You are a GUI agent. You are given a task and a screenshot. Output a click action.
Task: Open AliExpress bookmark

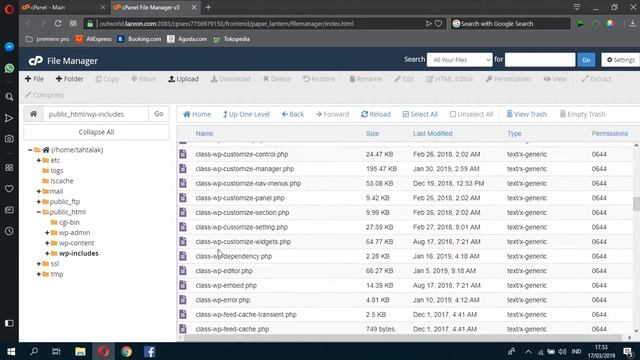(93, 39)
